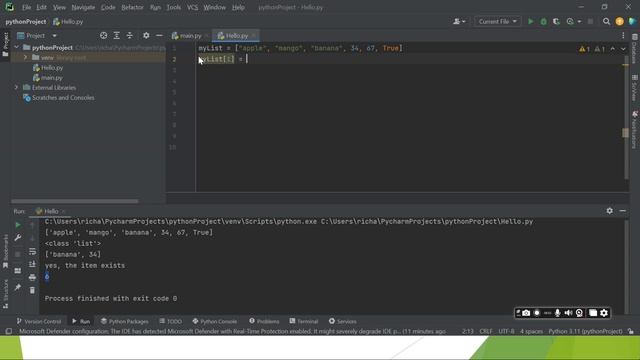Clear console with trash icon
Viewport: 640px width, 360px height.
pos(32,290)
